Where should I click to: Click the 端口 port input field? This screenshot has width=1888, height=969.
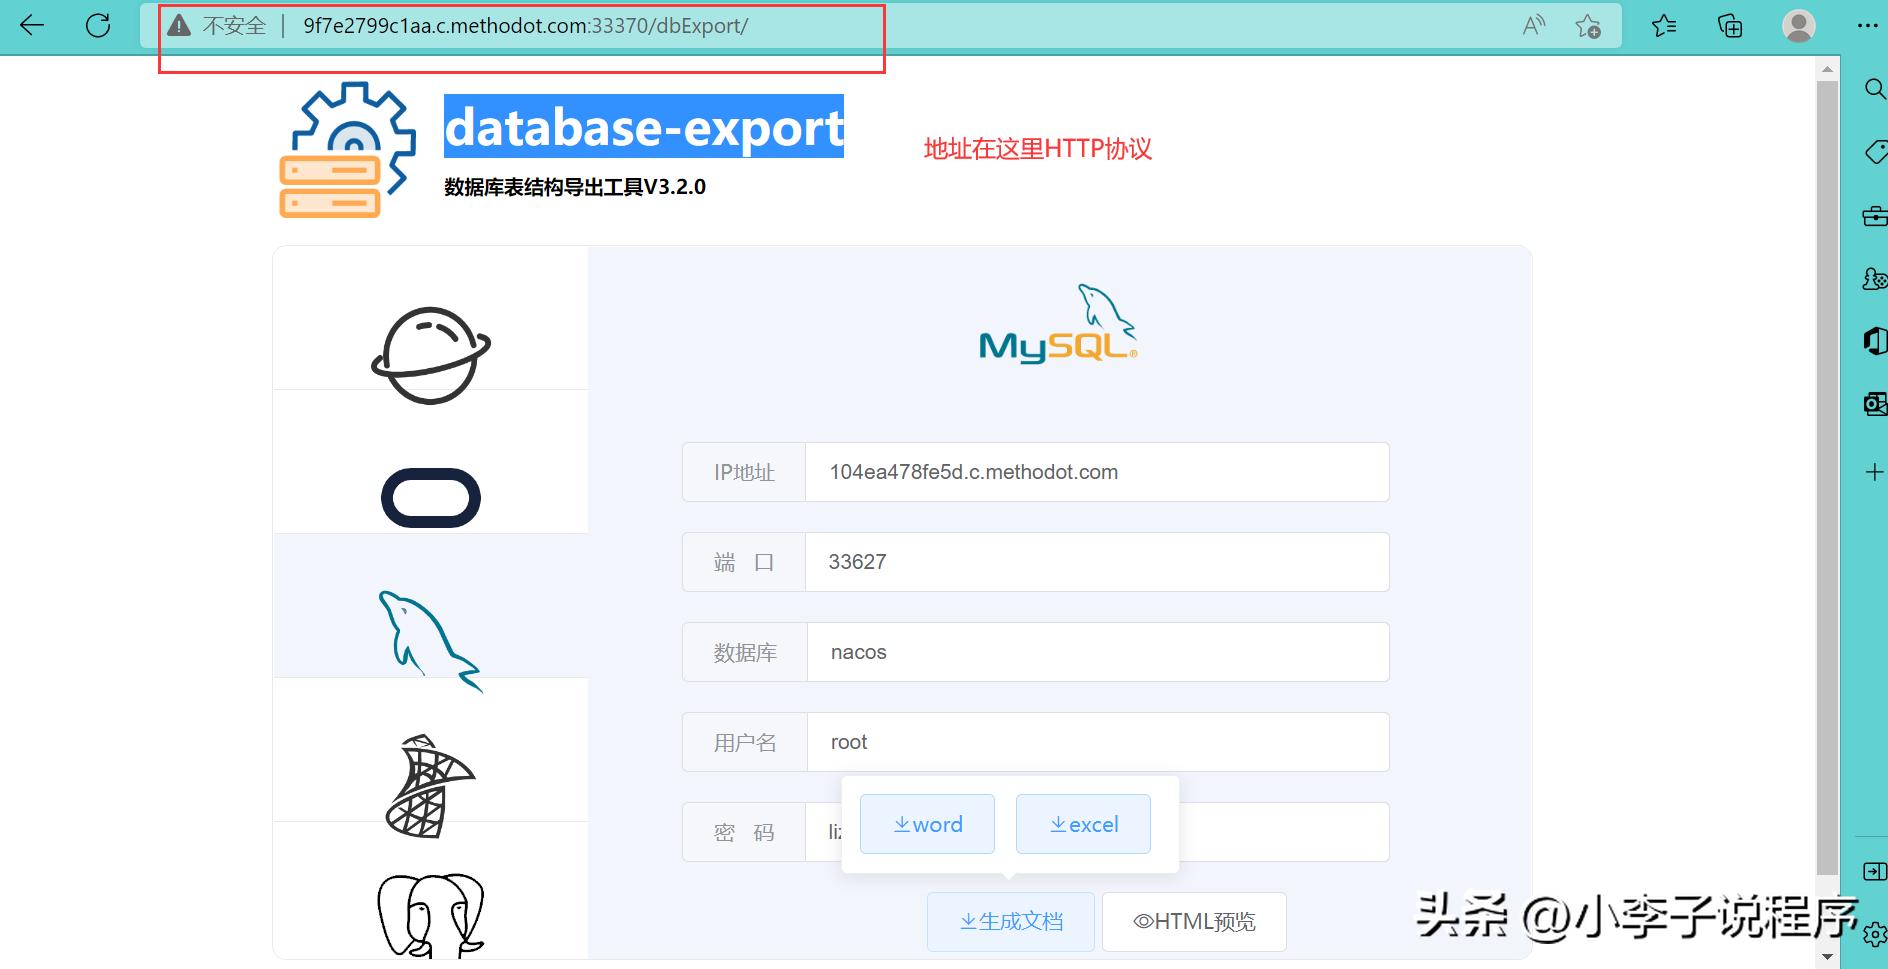(x=1097, y=562)
